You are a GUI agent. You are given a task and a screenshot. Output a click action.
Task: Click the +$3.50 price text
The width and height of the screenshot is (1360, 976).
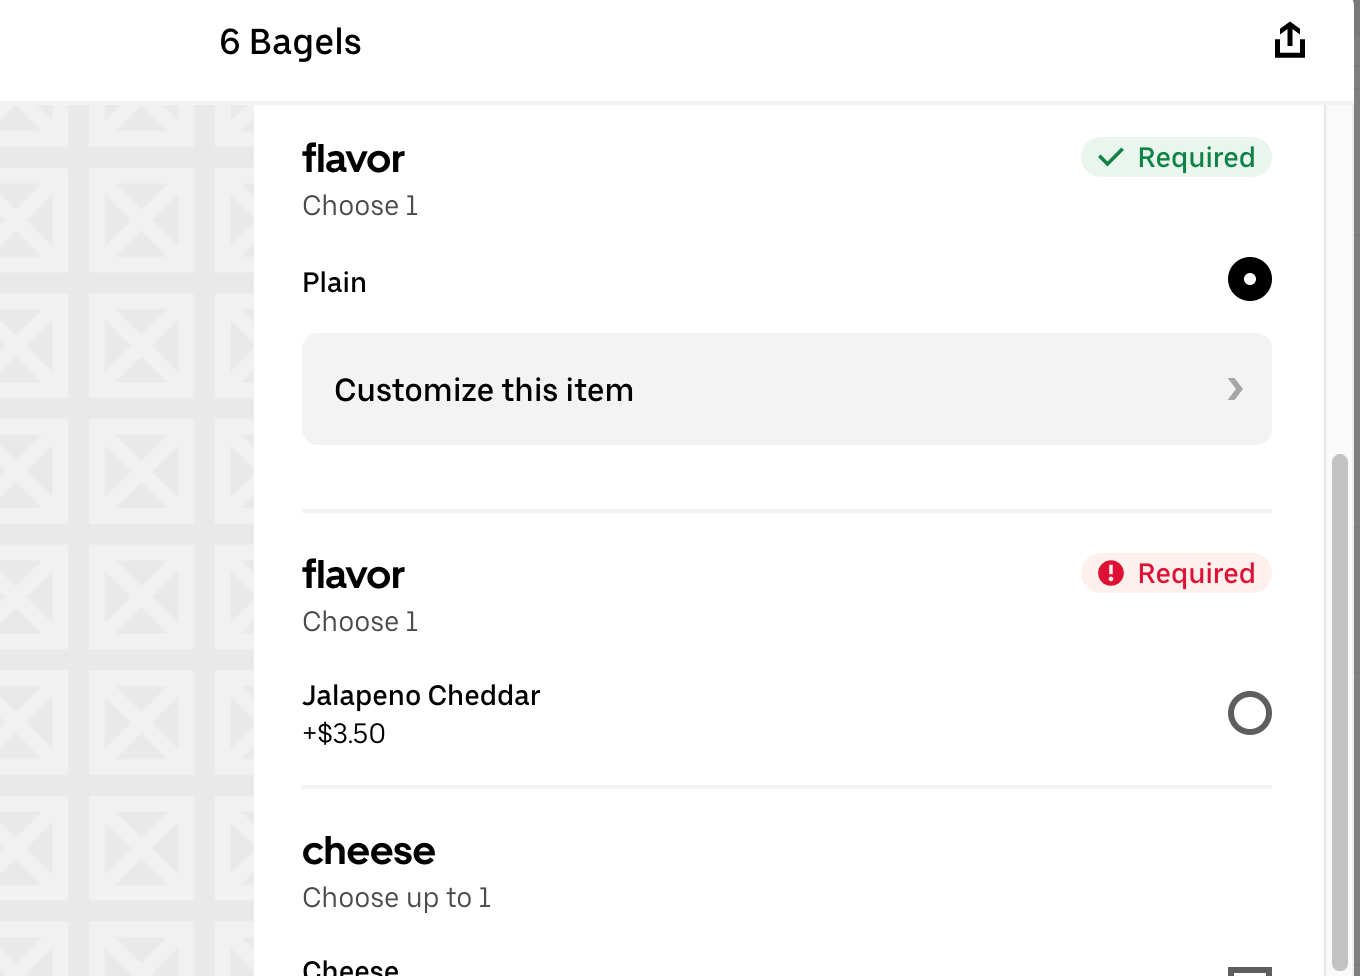tap(344, 734)
